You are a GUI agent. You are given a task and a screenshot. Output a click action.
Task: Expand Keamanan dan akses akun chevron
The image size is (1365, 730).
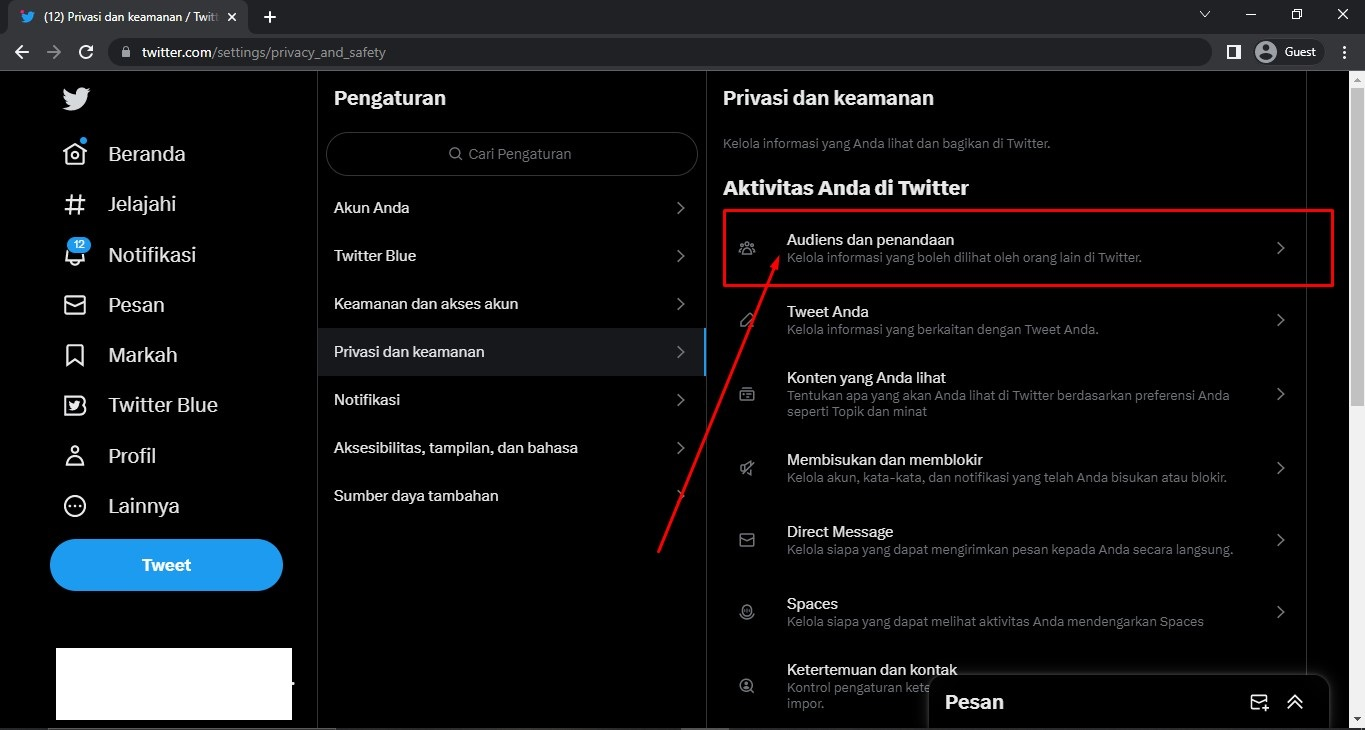tap(680, 304)
